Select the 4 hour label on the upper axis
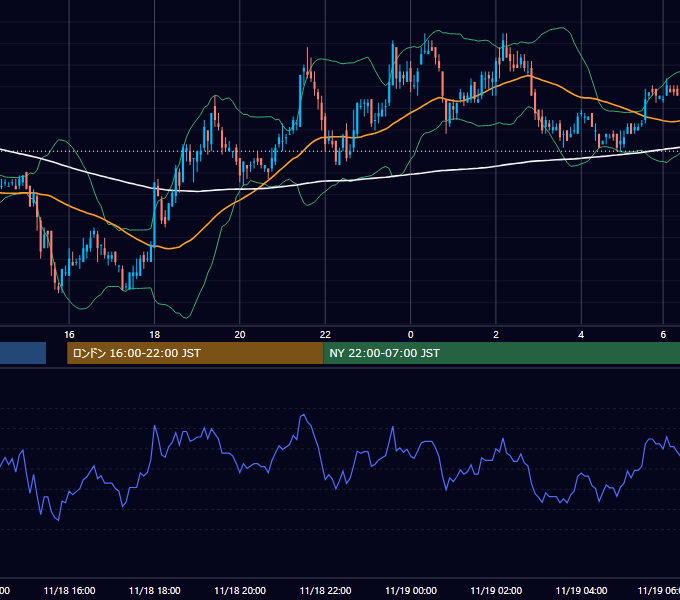Image resolution: width=680 pixels, height=600 pixels. click(581, 335)
